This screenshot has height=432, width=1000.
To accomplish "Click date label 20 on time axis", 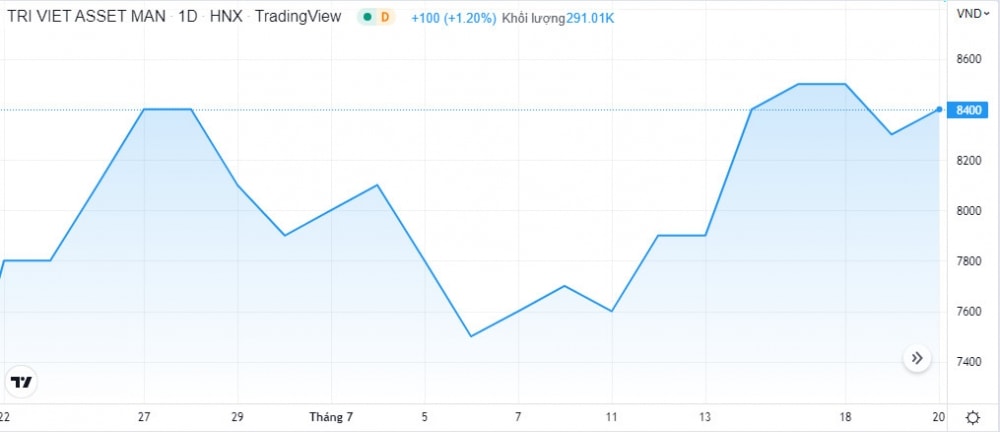I will click(938, 417).
